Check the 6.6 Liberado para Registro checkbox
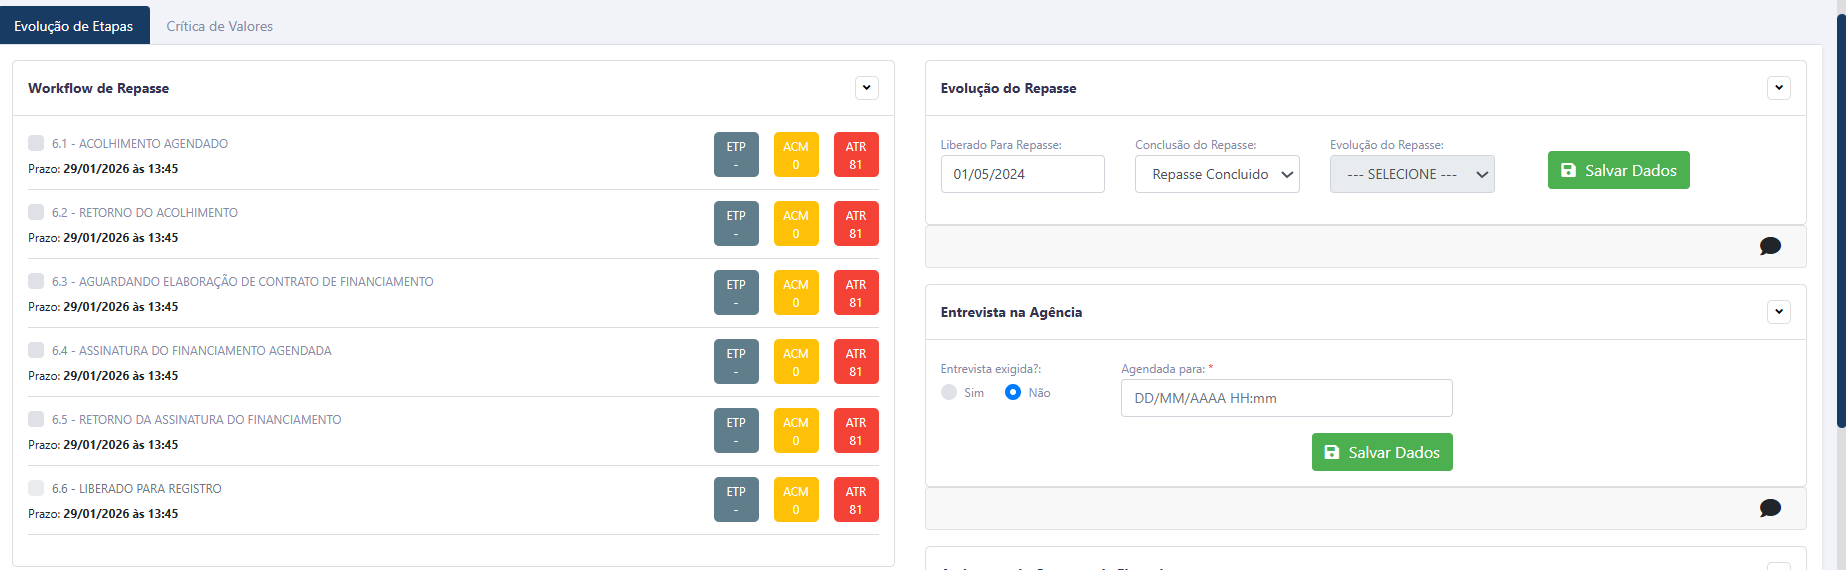The height and width of the screenshot is (570, 1846). point(36,488)
